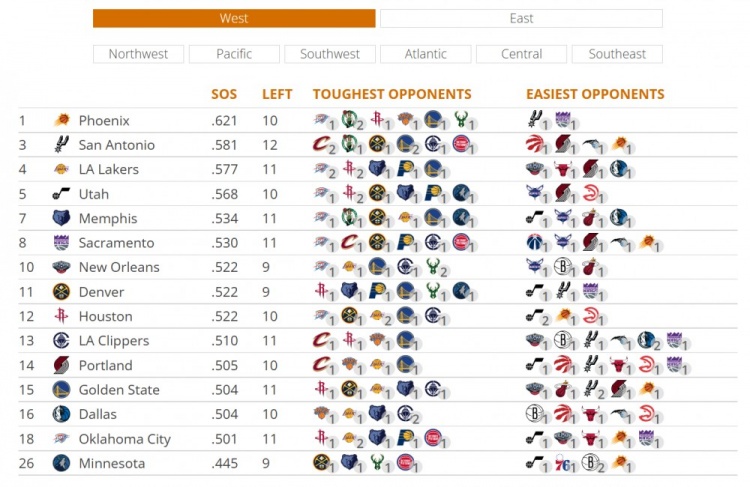The image size is (750, 487).
Task: Click the San Antonio Spurs team logo
Action: click(x=61, y=145)
